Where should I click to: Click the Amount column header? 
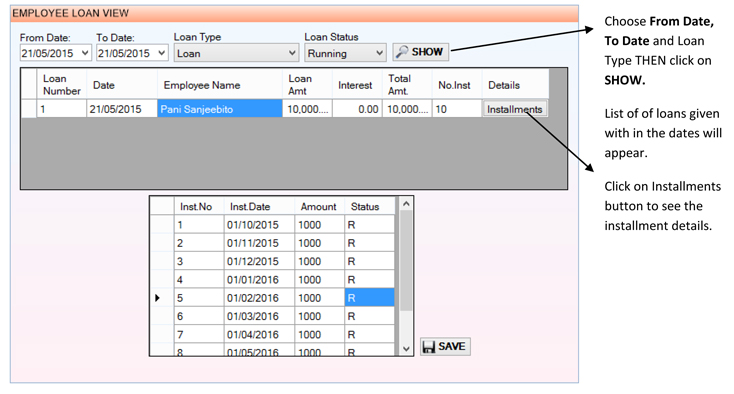[320, 206]
